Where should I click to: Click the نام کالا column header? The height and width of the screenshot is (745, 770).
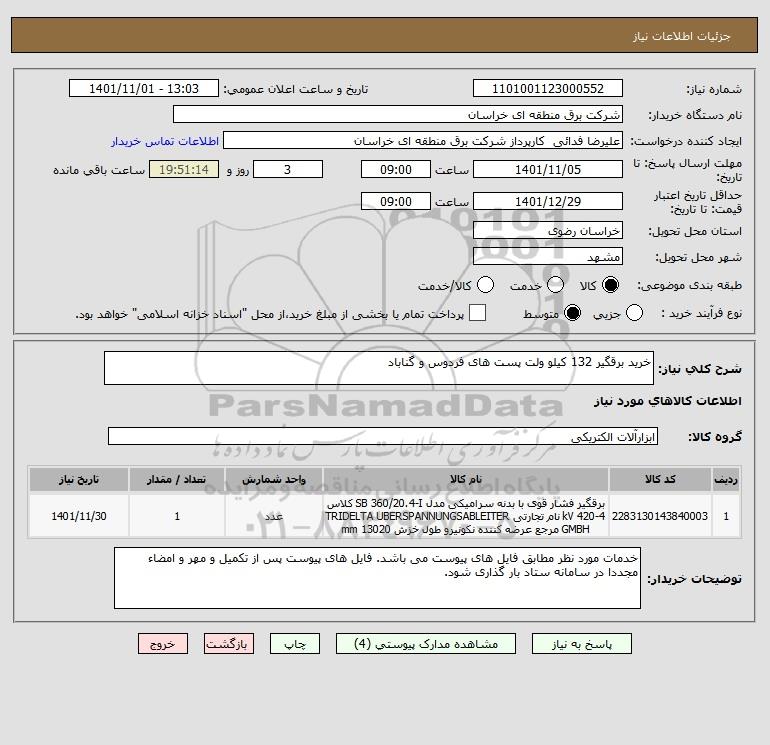coord(466,479)
